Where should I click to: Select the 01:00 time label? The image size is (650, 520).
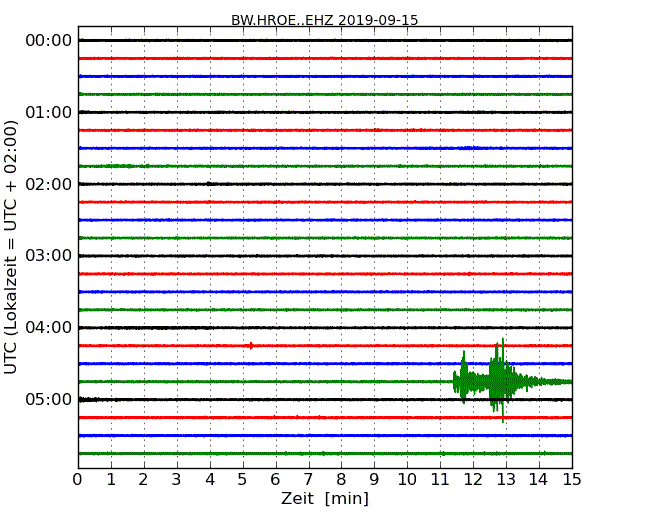click(x=49, y=112)
